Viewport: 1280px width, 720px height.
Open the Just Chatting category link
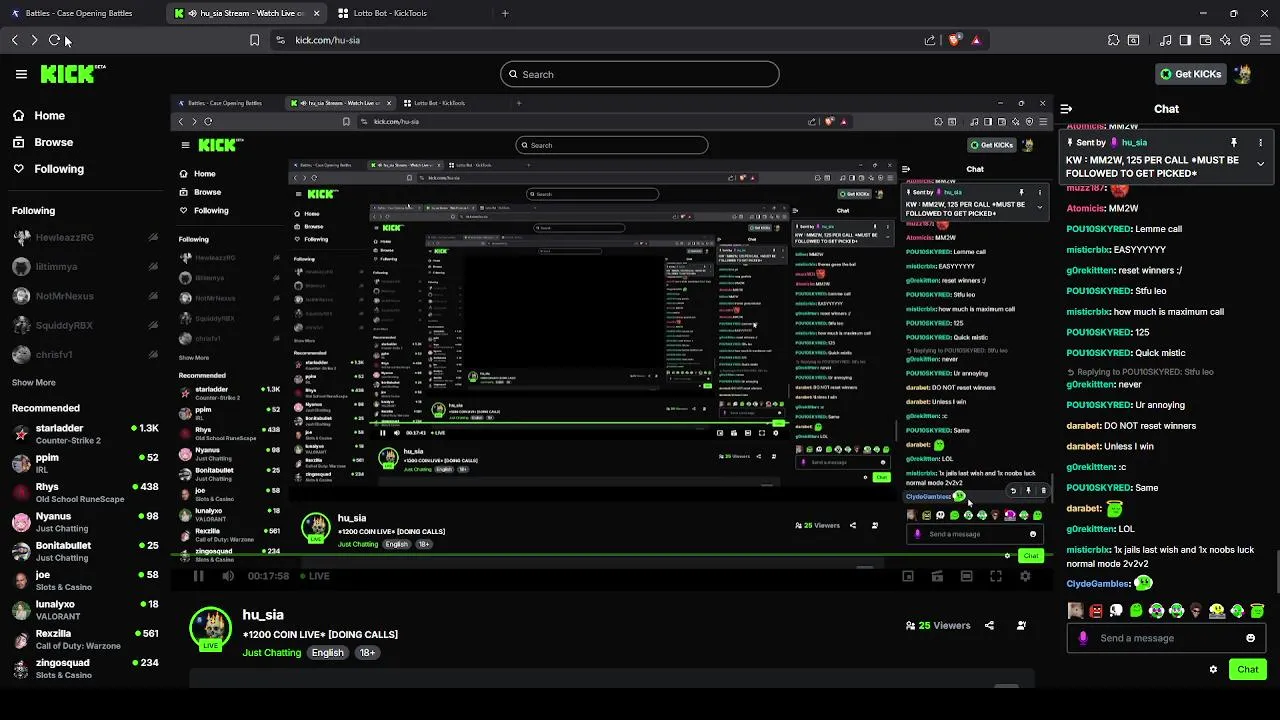(271, 653)
